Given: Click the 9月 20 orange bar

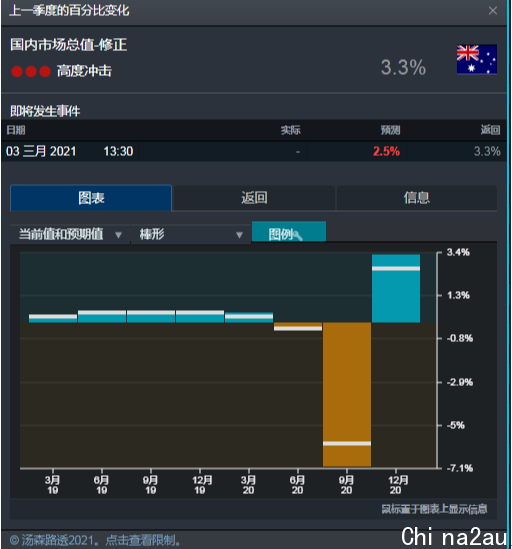Looking at the screenshot, I should [x=347, y=394].
